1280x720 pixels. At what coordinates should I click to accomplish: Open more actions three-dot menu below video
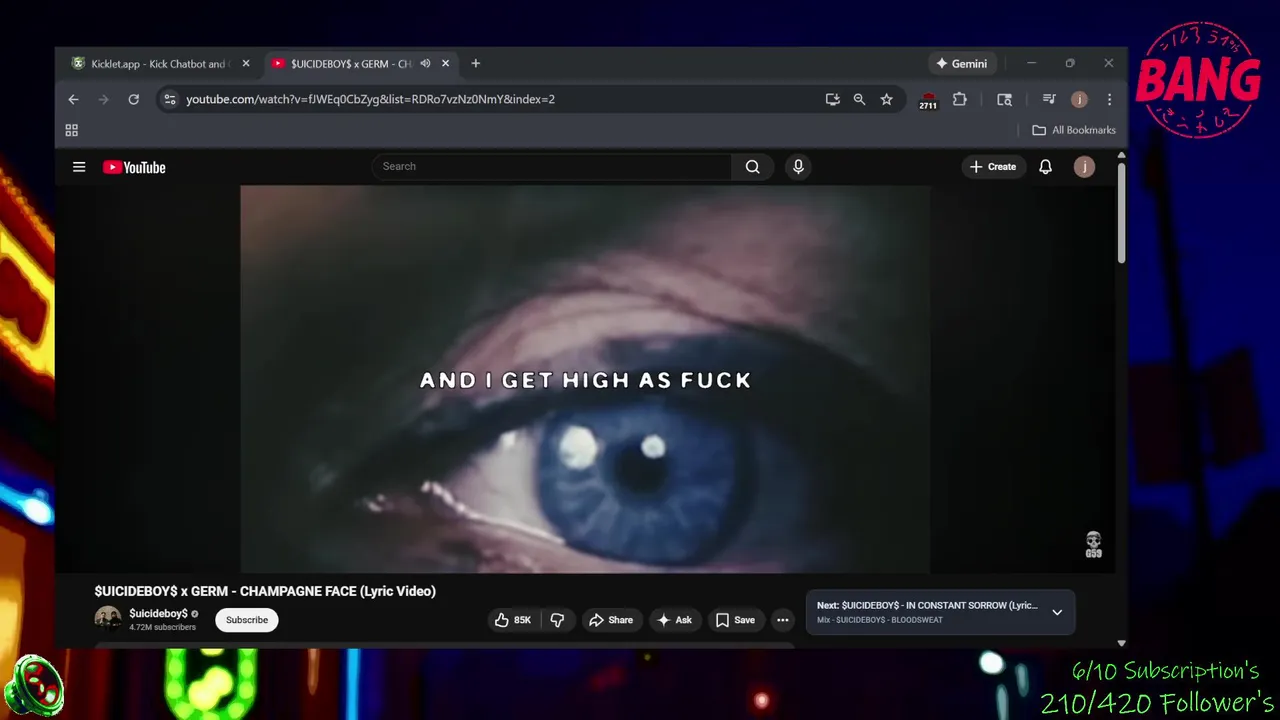tap(783, 620)
